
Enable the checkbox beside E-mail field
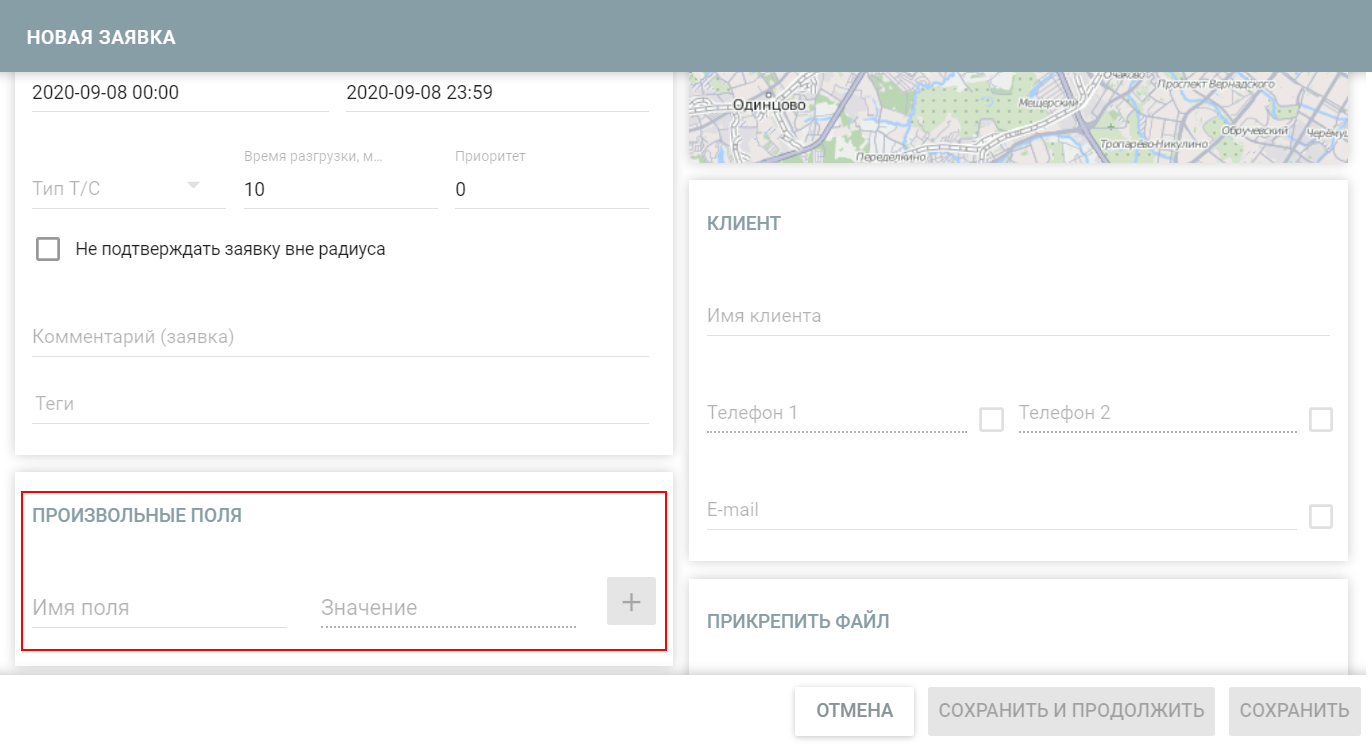click(1322, 516)
